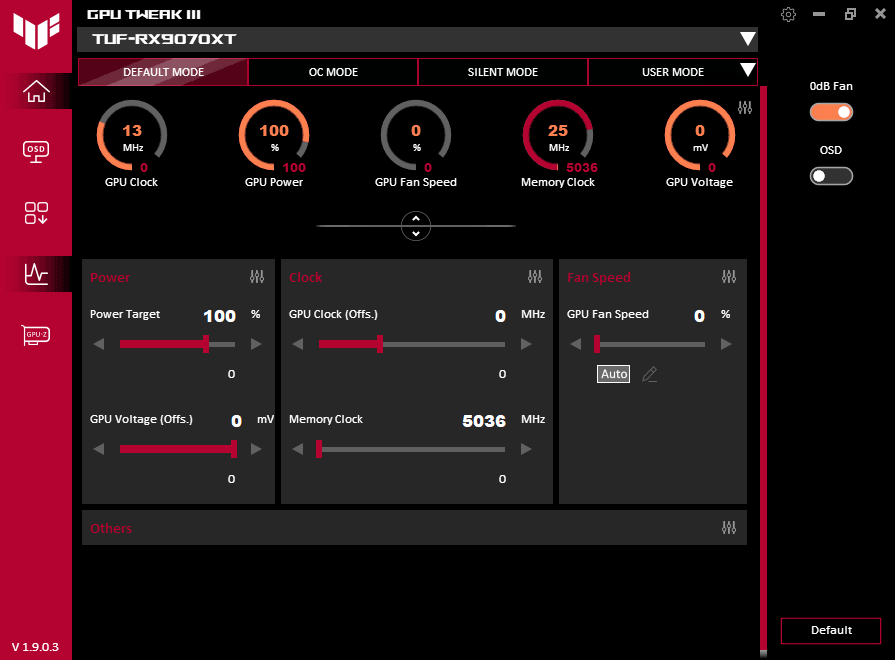895x660 pixels.
Task: Open the OSD panel from the sidebar
Action: tap(35, 152)
